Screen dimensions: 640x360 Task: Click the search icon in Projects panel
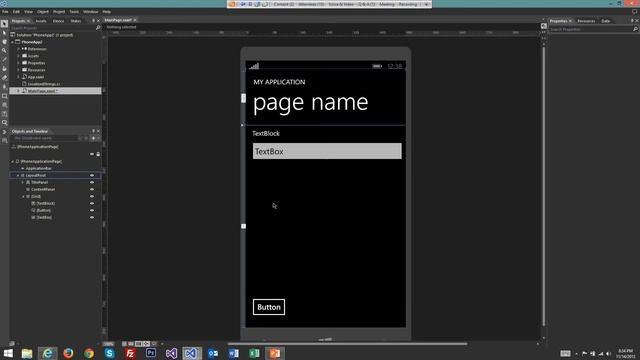[98, 28]
